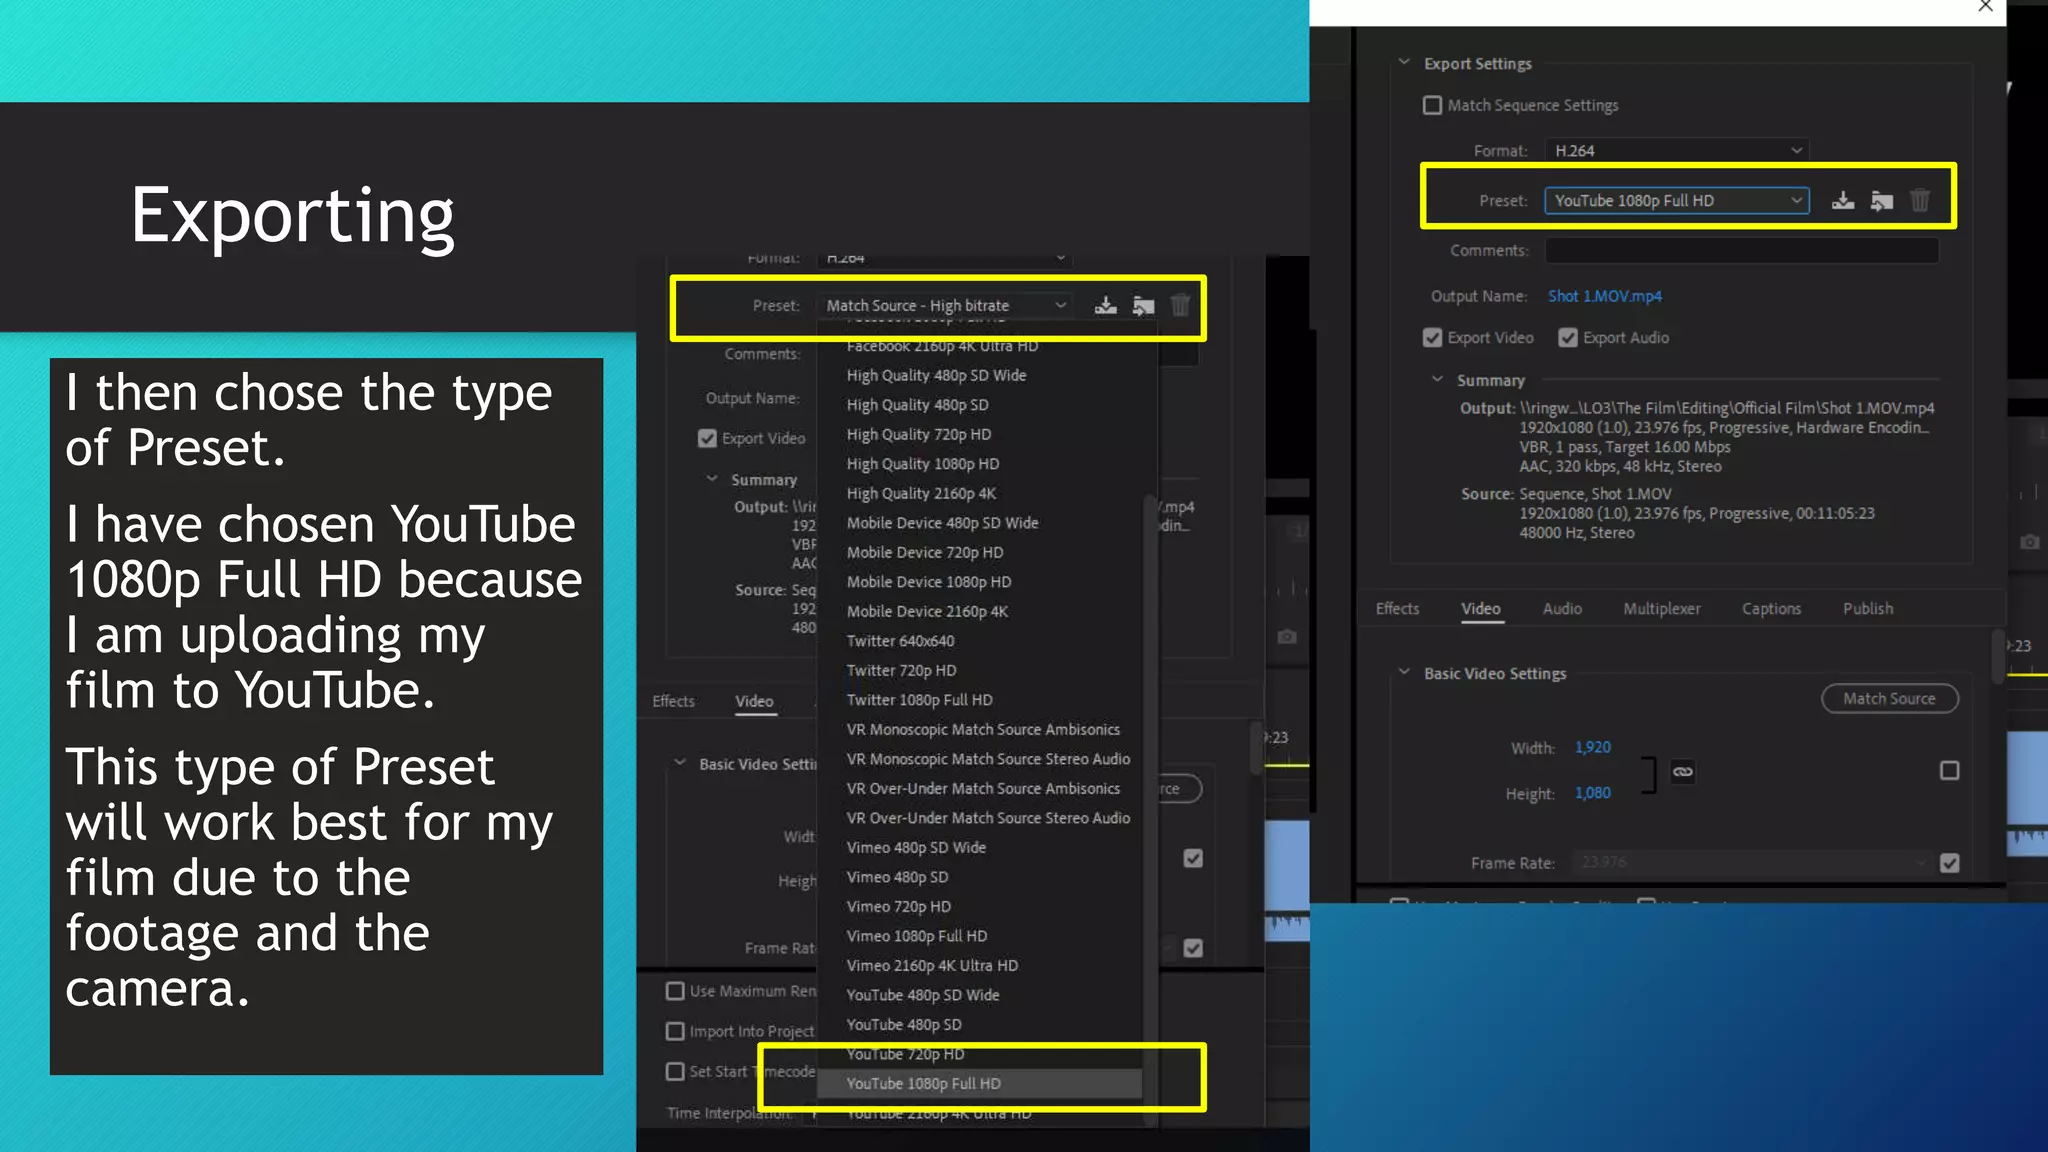Tick the Use Maximum Render checkbox
Image resolution: width=2048 pixels, height=1152 pixels.
(x=675, y=991)
